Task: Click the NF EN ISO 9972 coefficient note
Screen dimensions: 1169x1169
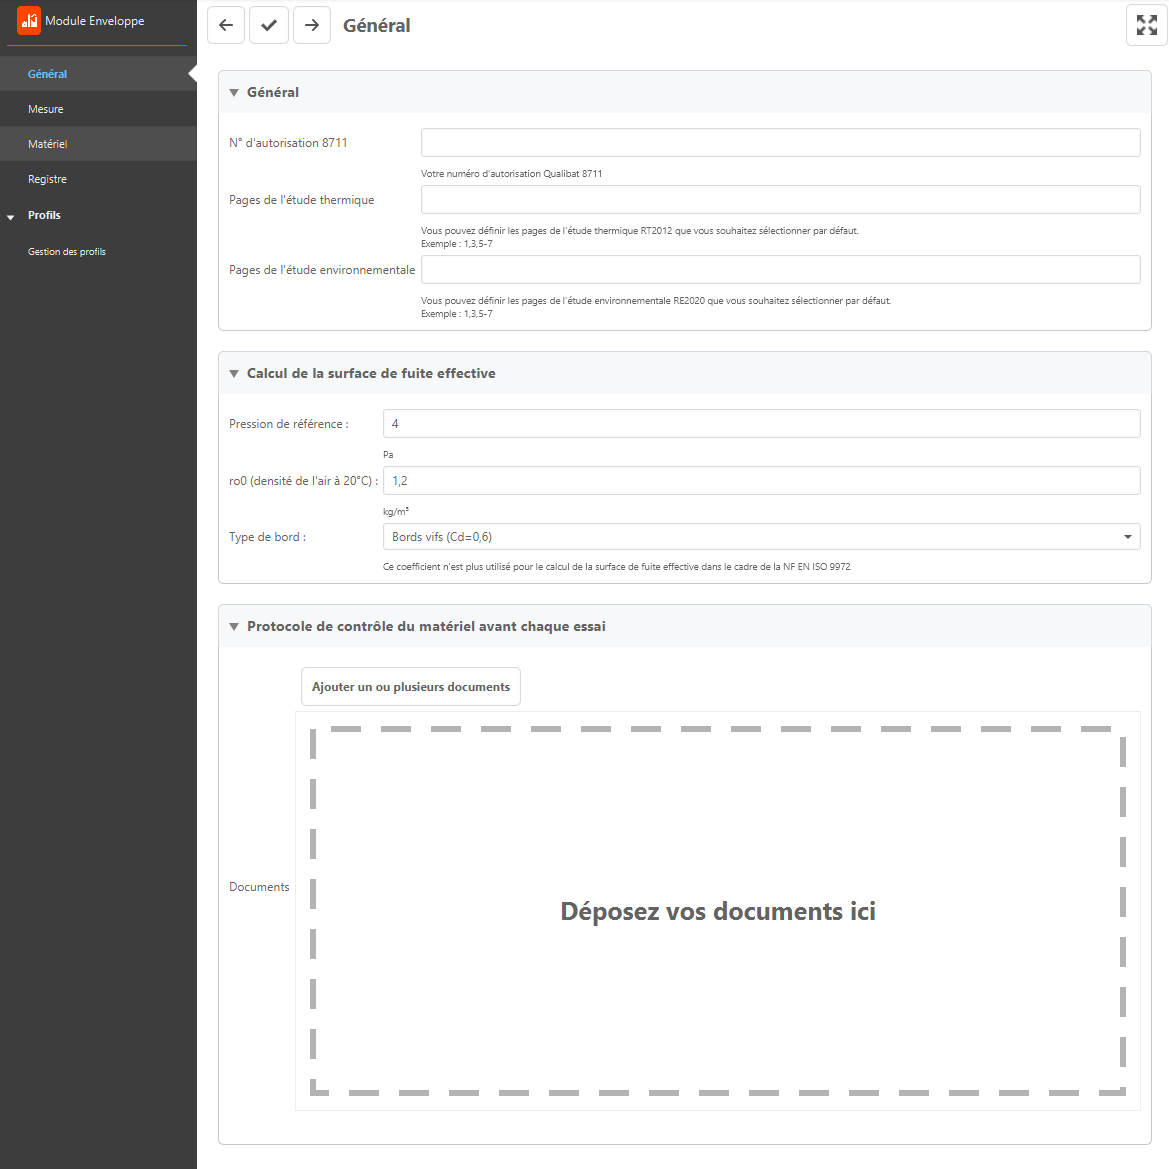Action: click(617, 567)
